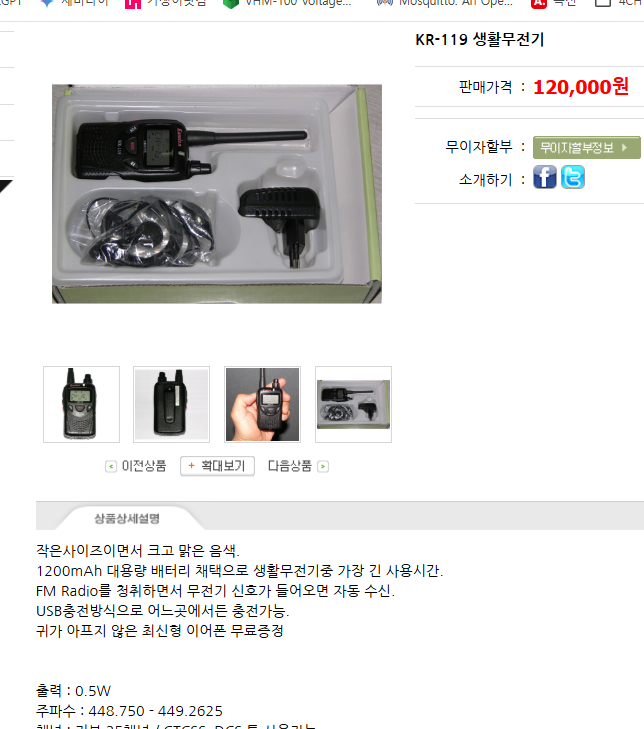
Task: Select the 상품상세설명 tab
Action: click(127, 518)
